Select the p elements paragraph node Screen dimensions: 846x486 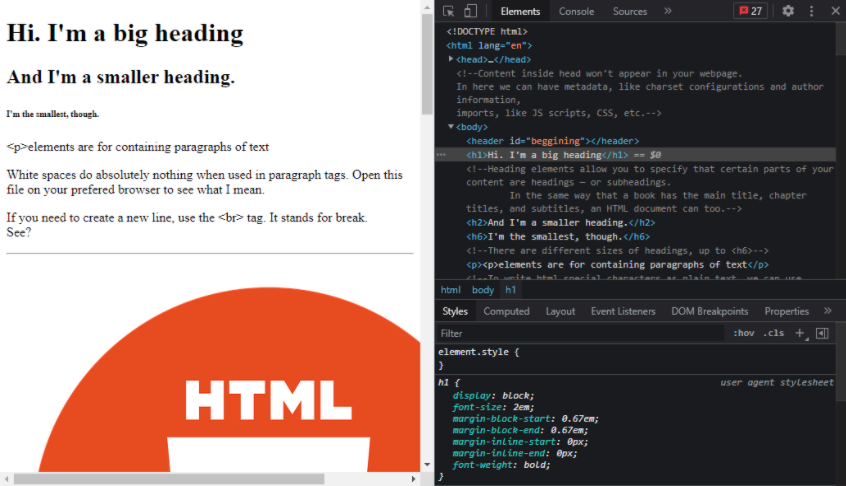click(617, 265)
